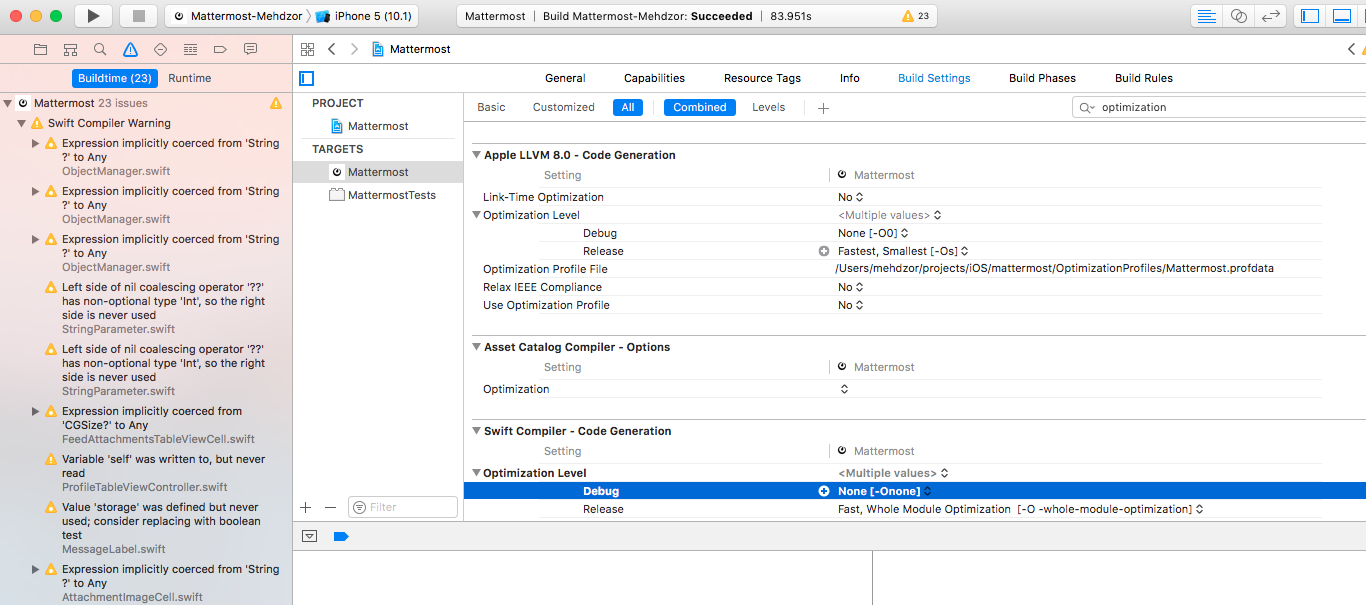The height and width of the screenshot is (605, 1366).
Task: Switch to the version editor
Action: click(x=1271, y=16)
